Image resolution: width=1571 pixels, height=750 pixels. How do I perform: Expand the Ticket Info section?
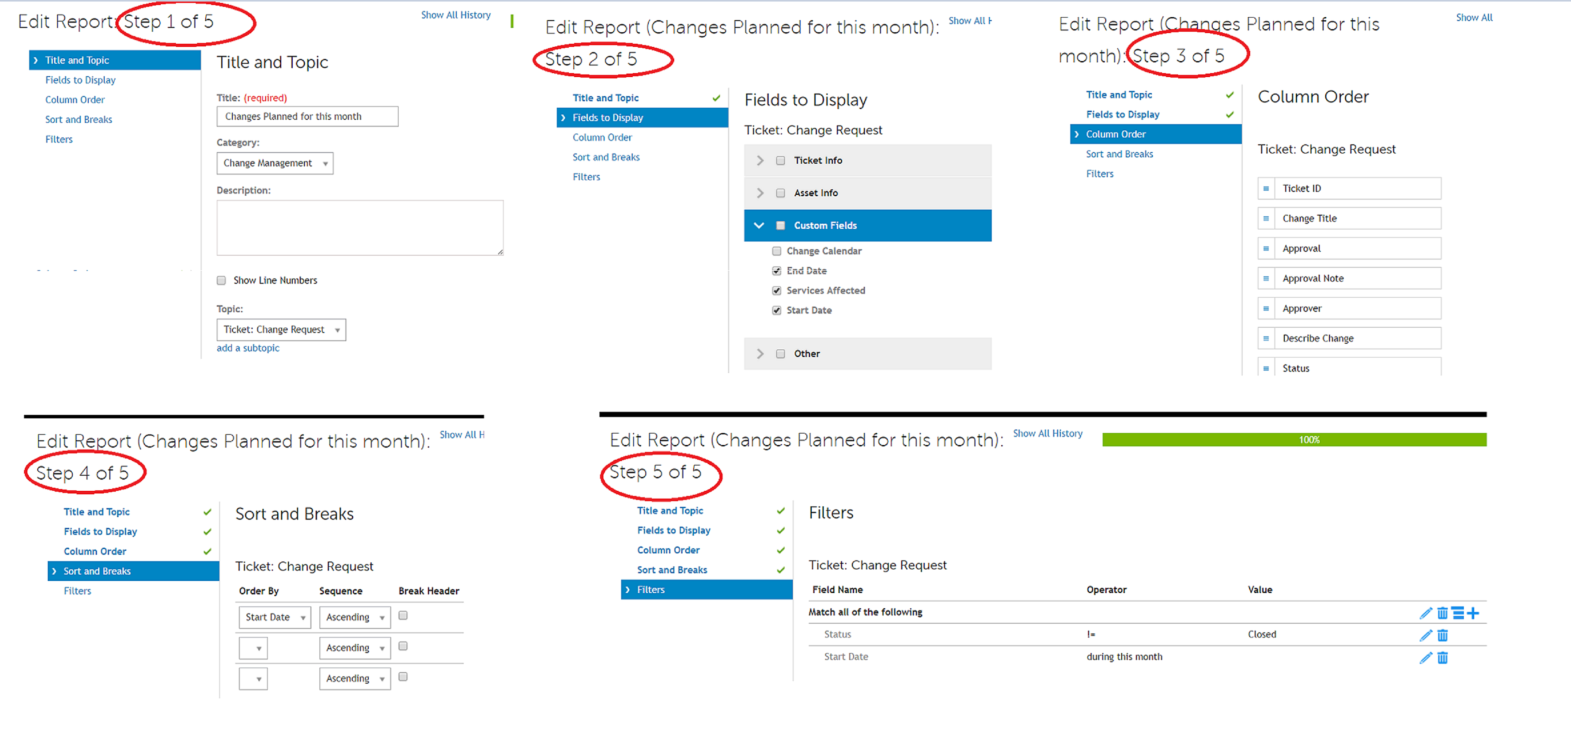click(x=760, y=160)
